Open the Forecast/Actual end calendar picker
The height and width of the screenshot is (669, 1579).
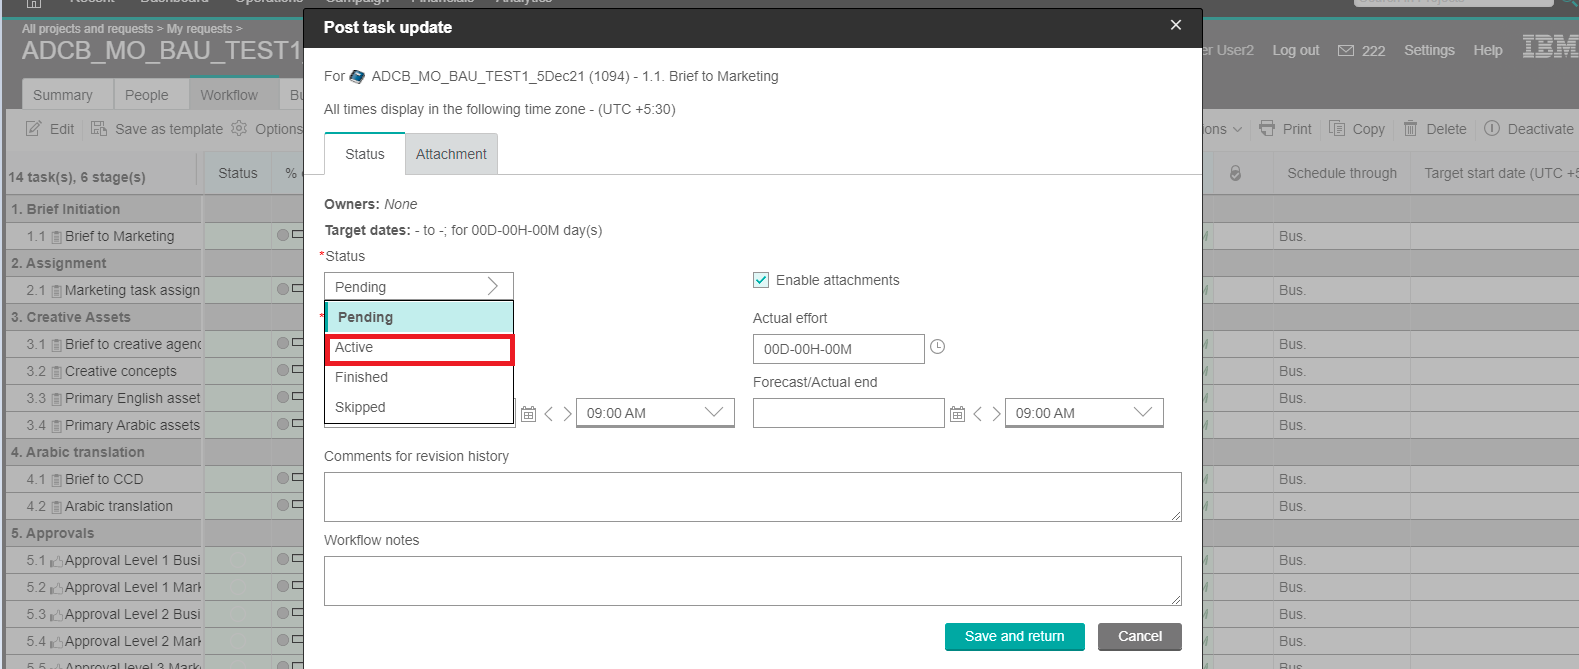pos(957,414)
